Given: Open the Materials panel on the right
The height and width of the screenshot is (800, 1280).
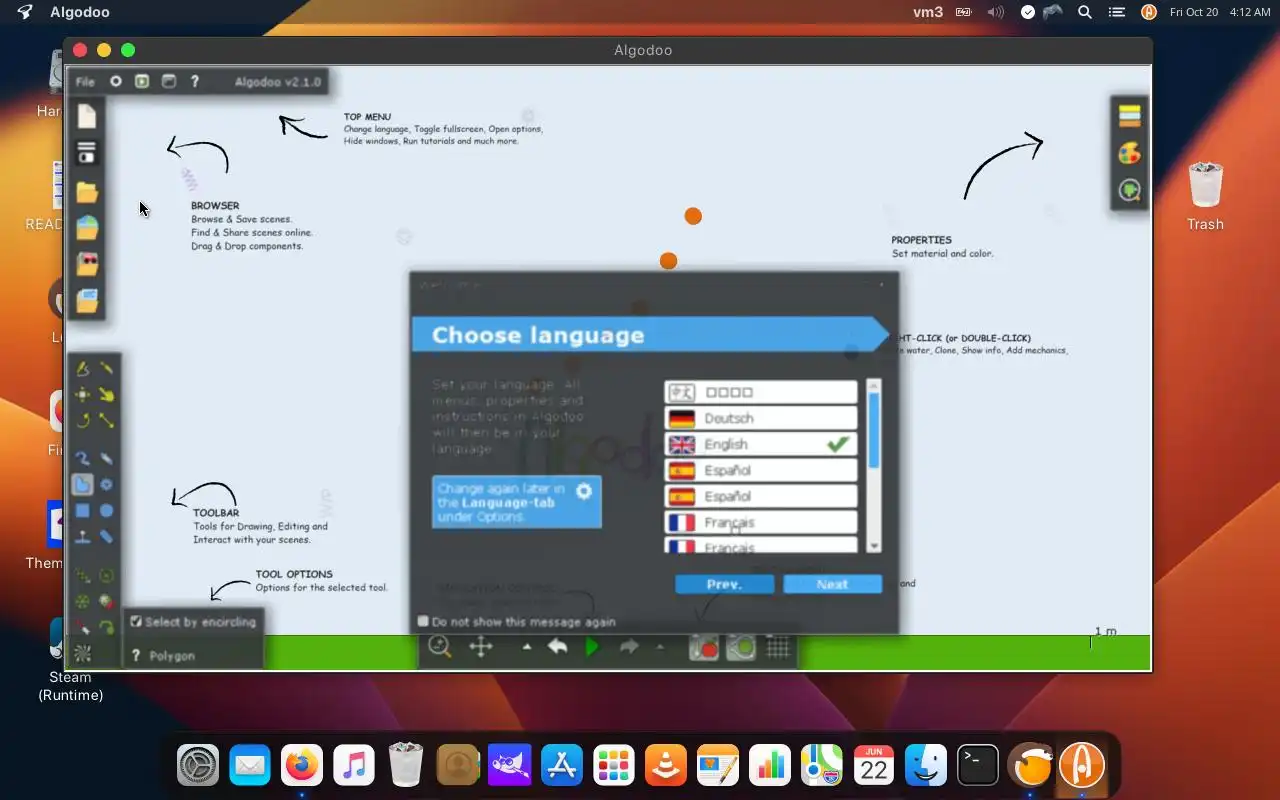Looking at the screenshot, I should pos(1129,116).
